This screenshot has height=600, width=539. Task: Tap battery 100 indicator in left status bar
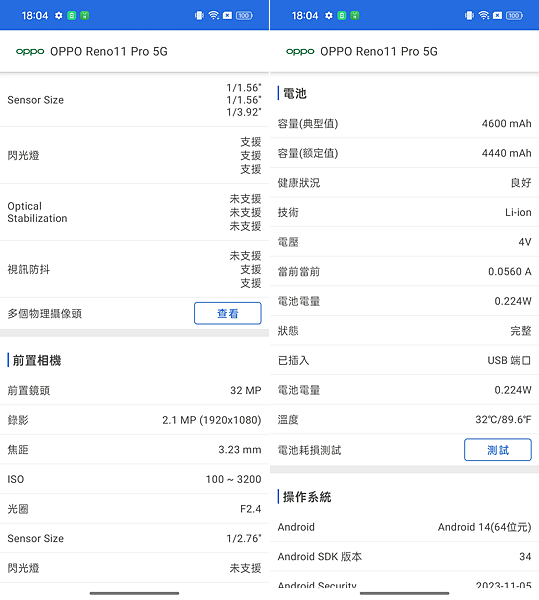pos(244,16)
